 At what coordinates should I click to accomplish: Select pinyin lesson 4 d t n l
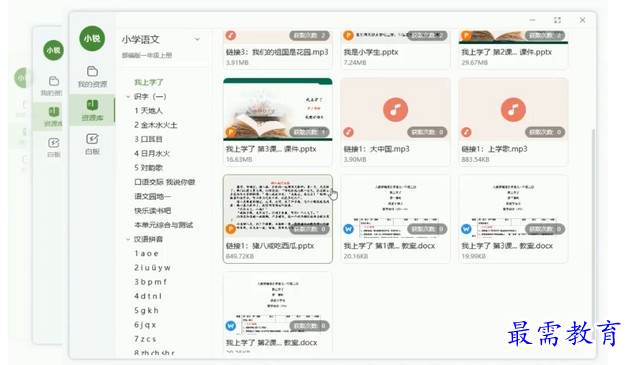148,296
